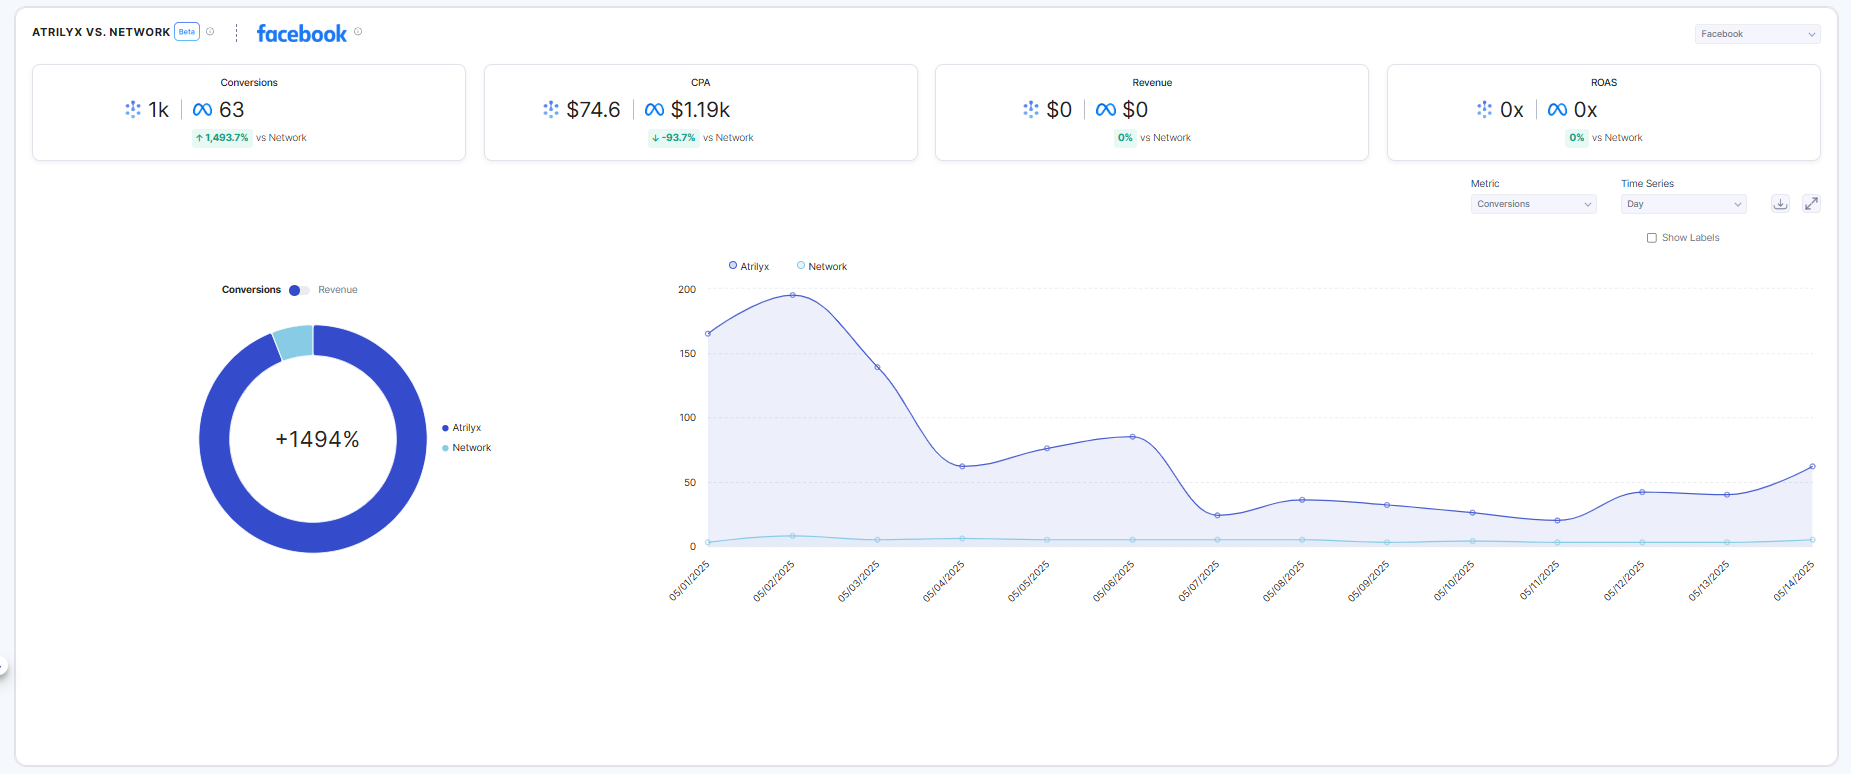Open the Metric Conversions dropdown

(1533, 204)
